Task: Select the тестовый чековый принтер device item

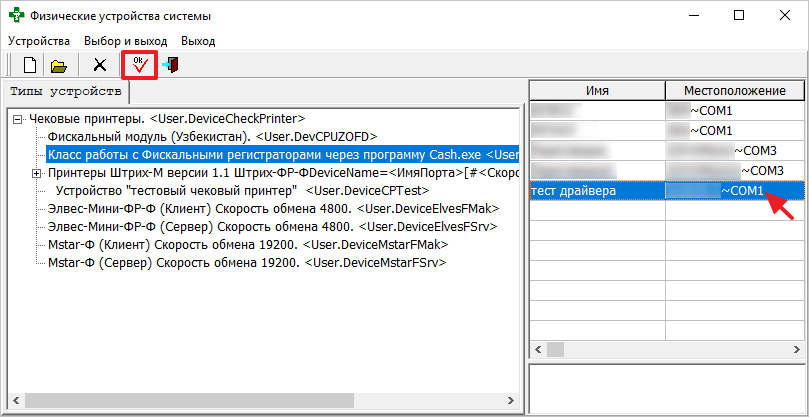Action: pos(242,191)
